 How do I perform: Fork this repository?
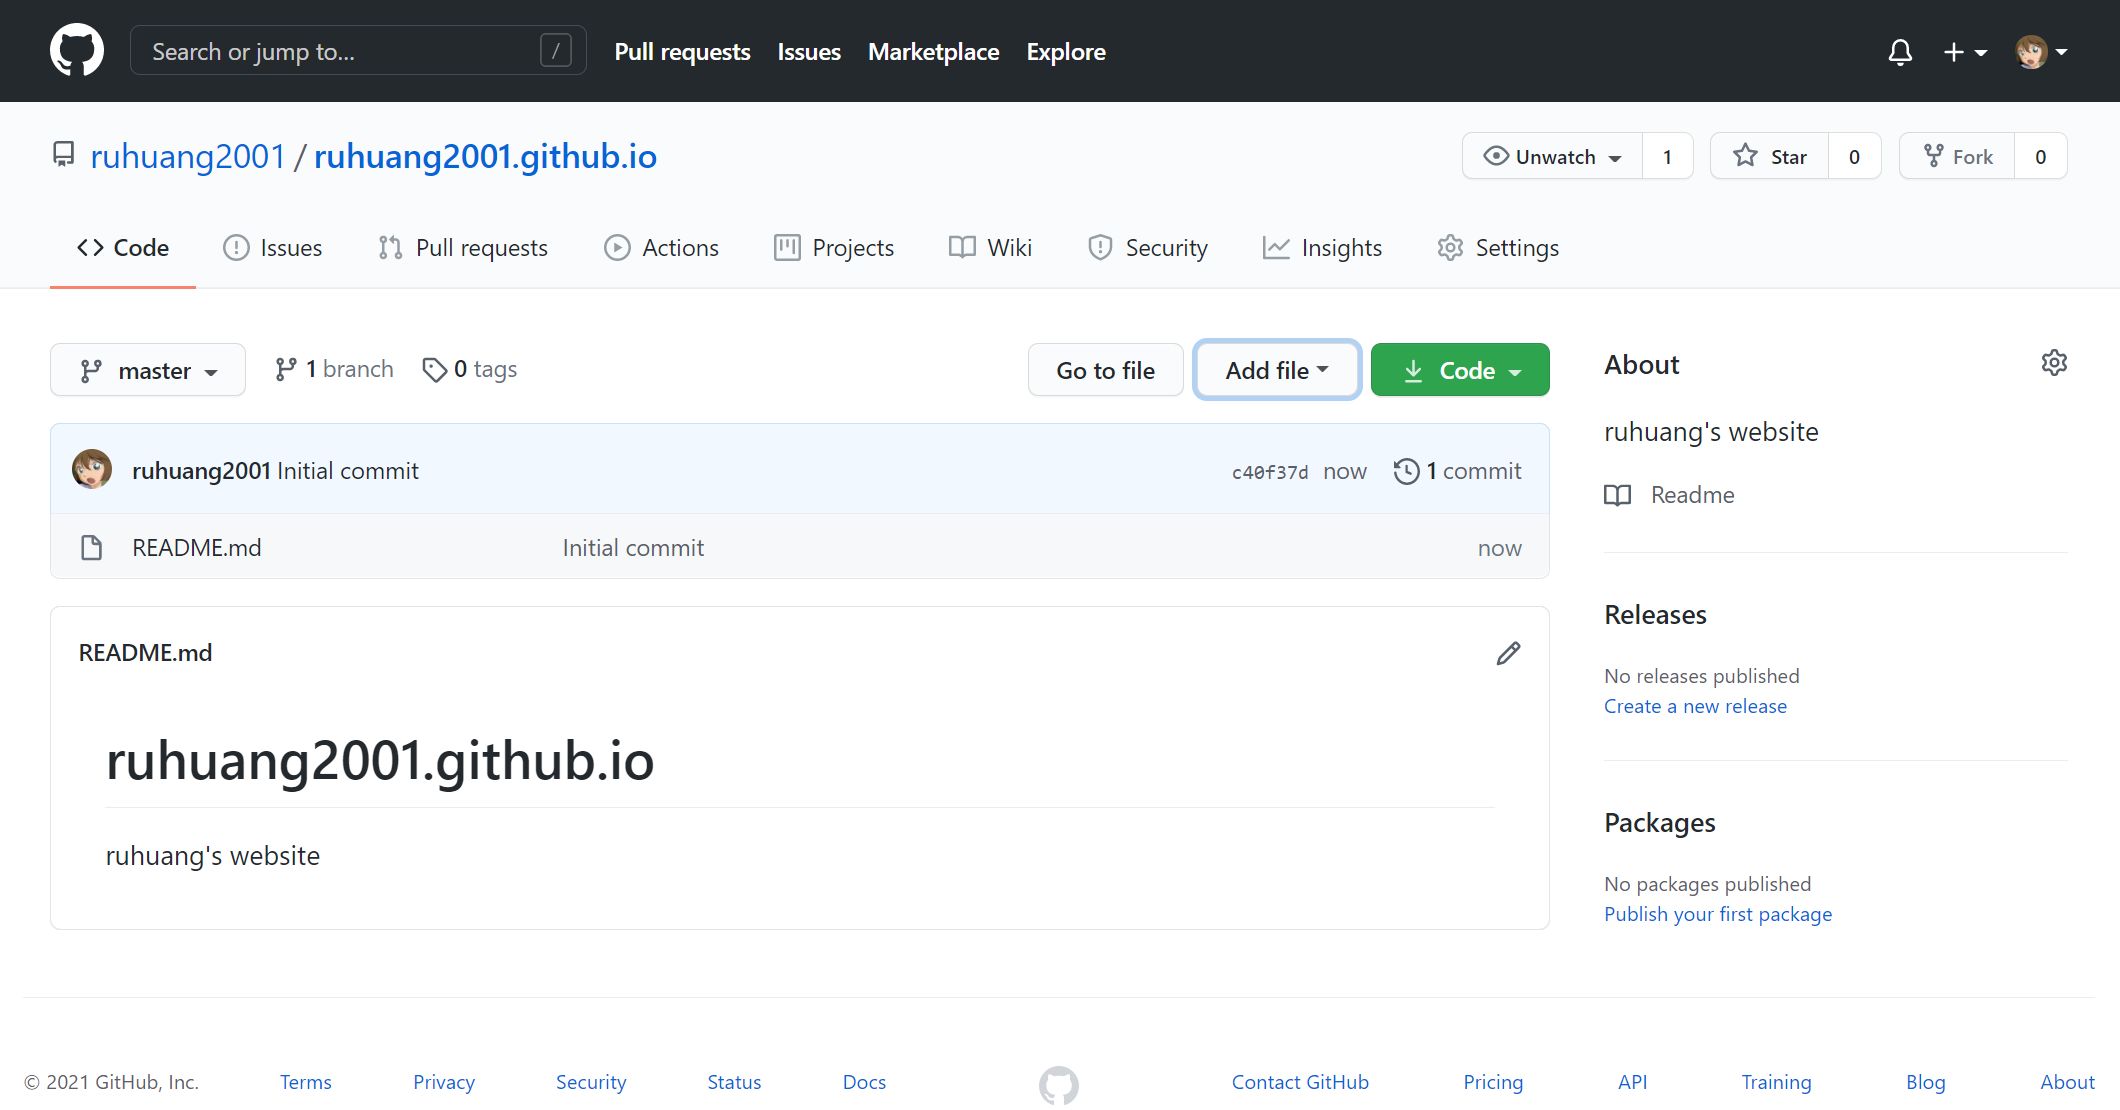[x=1957, y=156]
